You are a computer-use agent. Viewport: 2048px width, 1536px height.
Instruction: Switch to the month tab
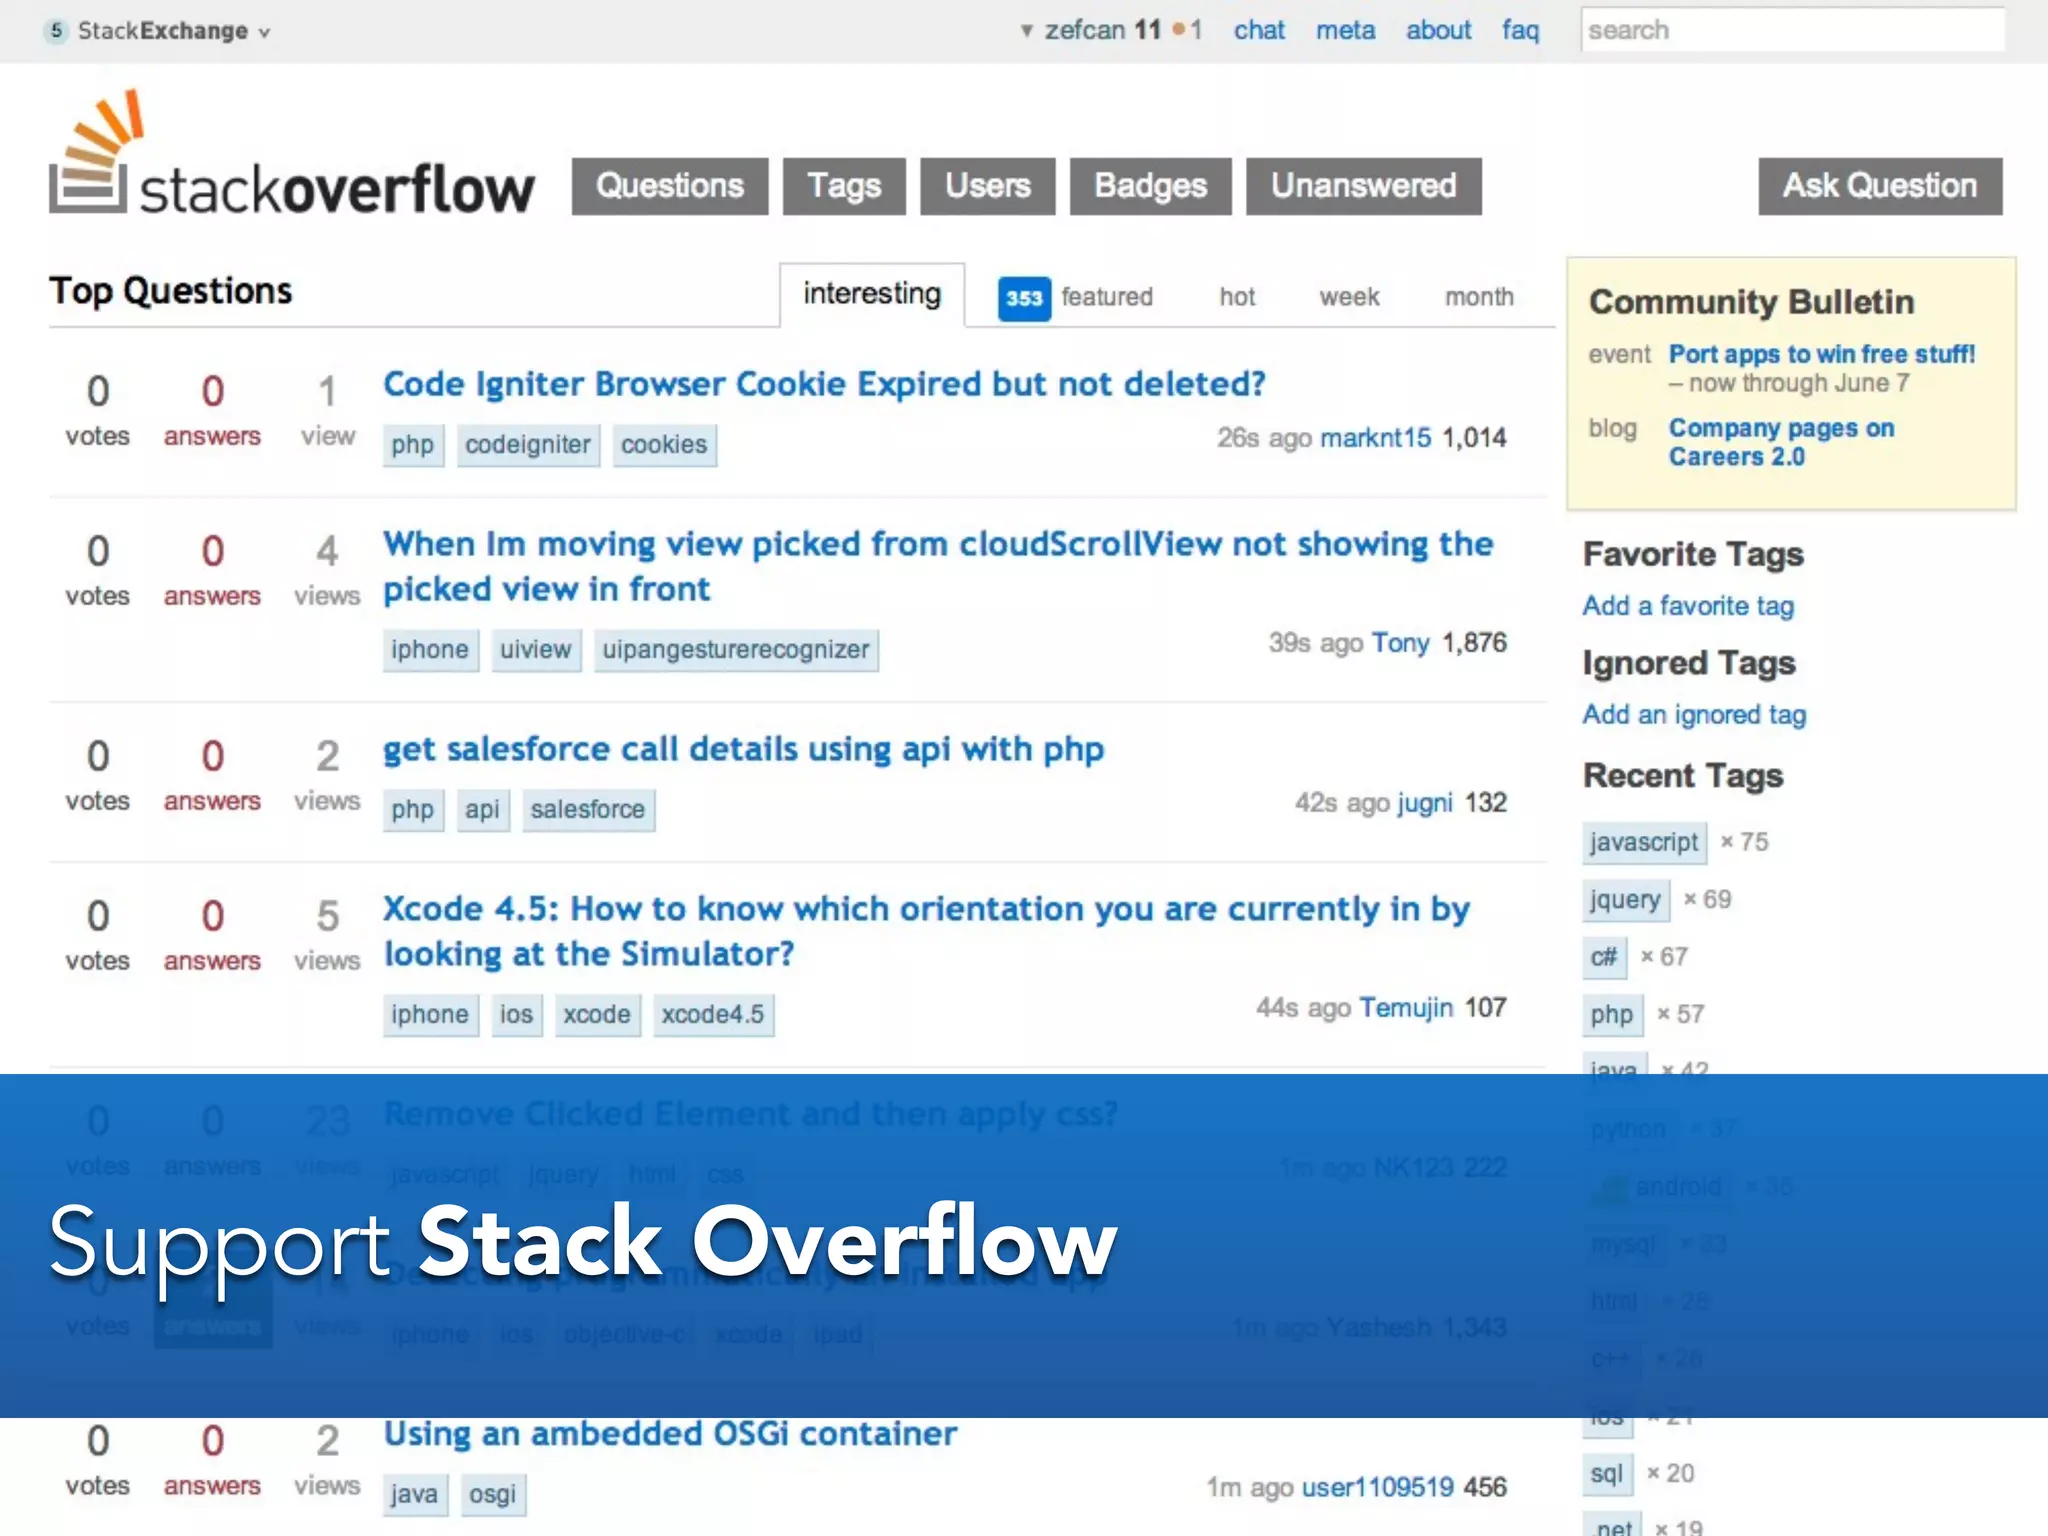[x=1479, y=297]
